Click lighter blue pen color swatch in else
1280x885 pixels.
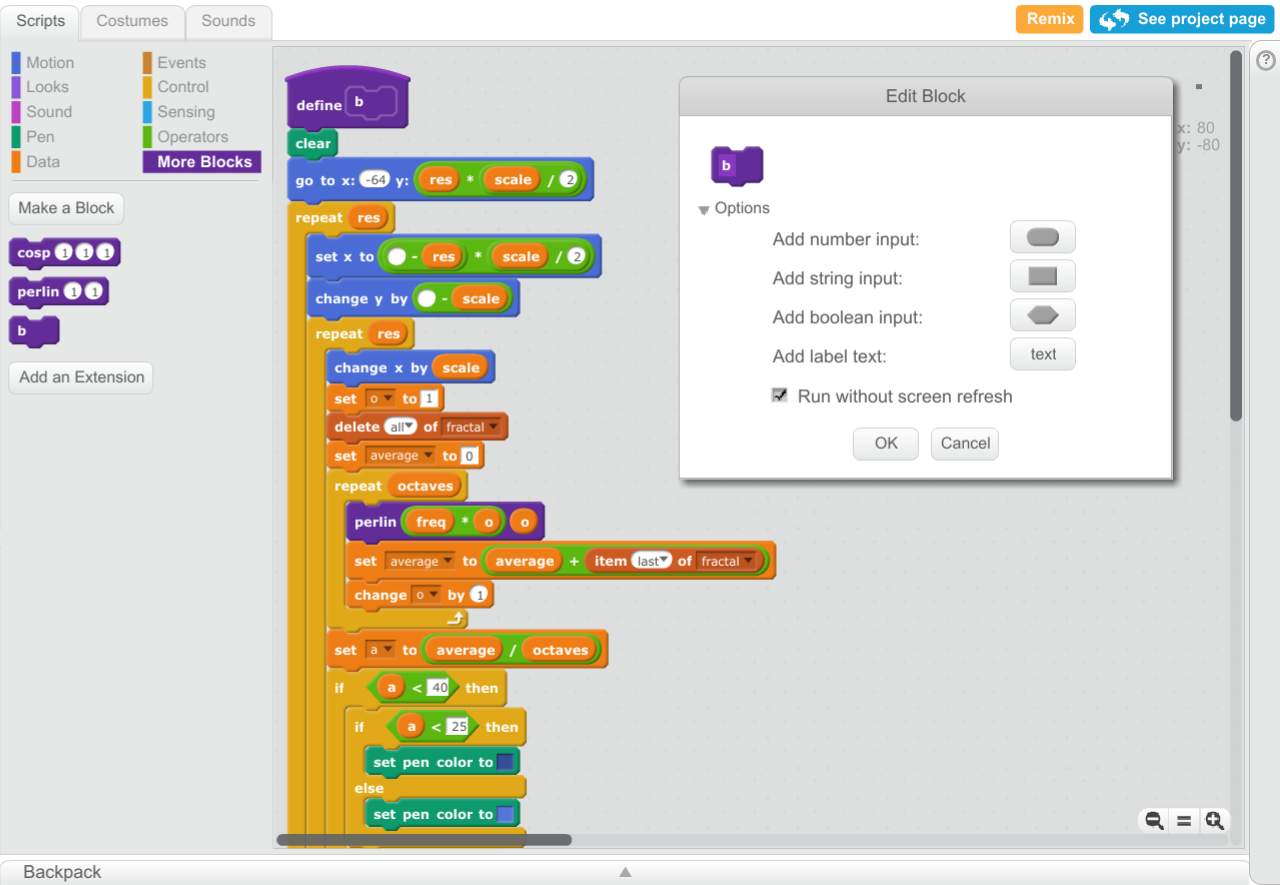506,814
